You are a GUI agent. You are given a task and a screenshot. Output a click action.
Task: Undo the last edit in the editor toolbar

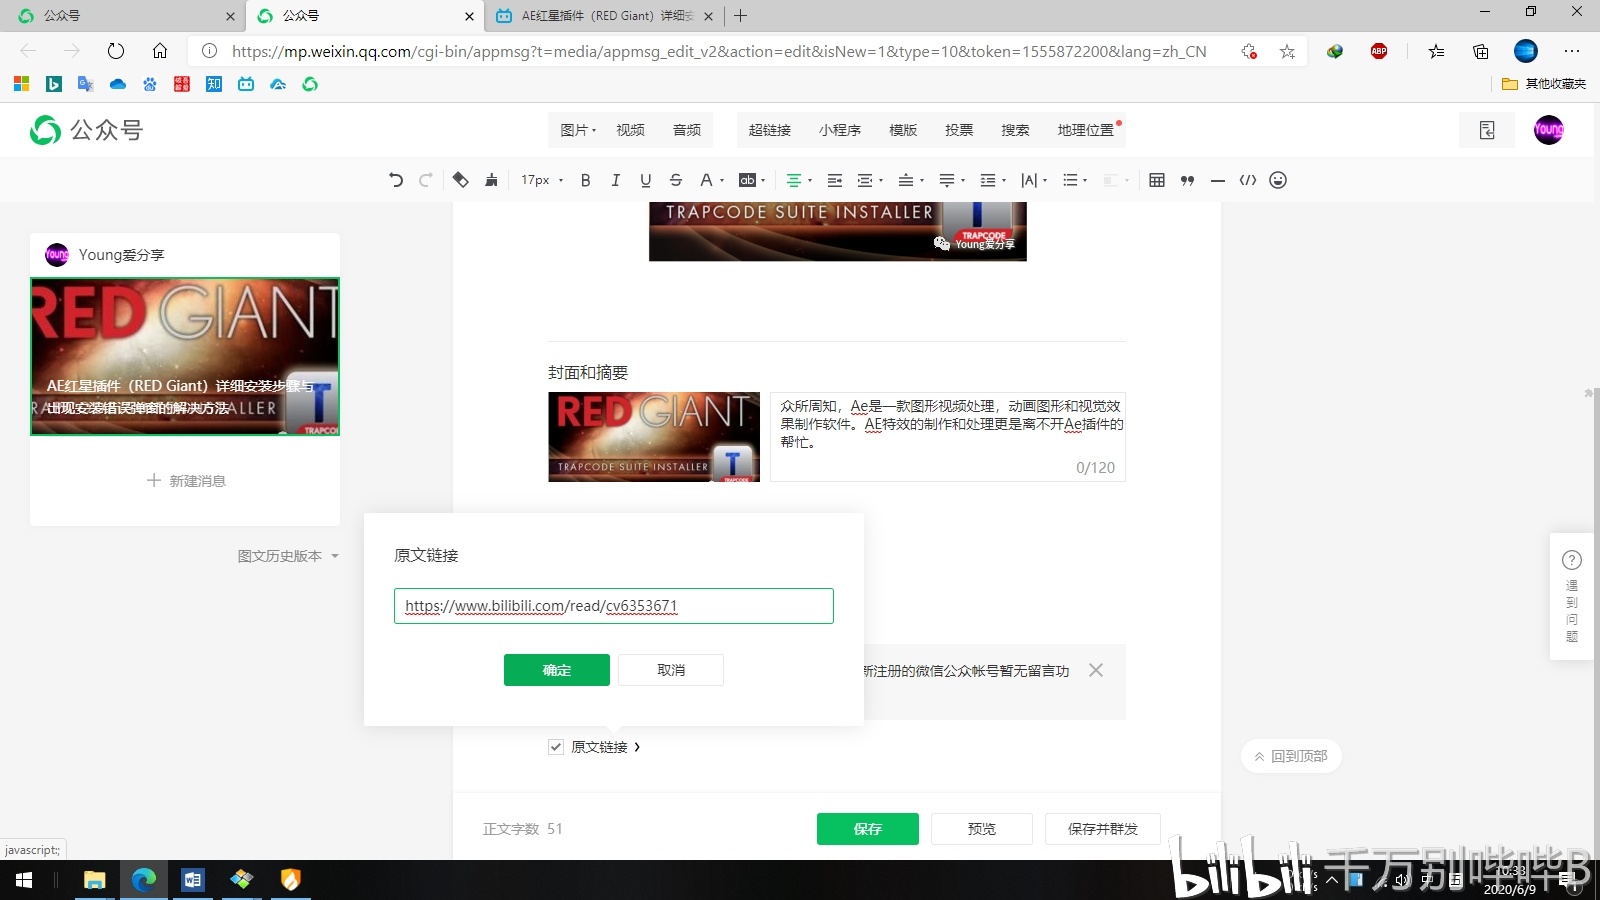[396, 180]
